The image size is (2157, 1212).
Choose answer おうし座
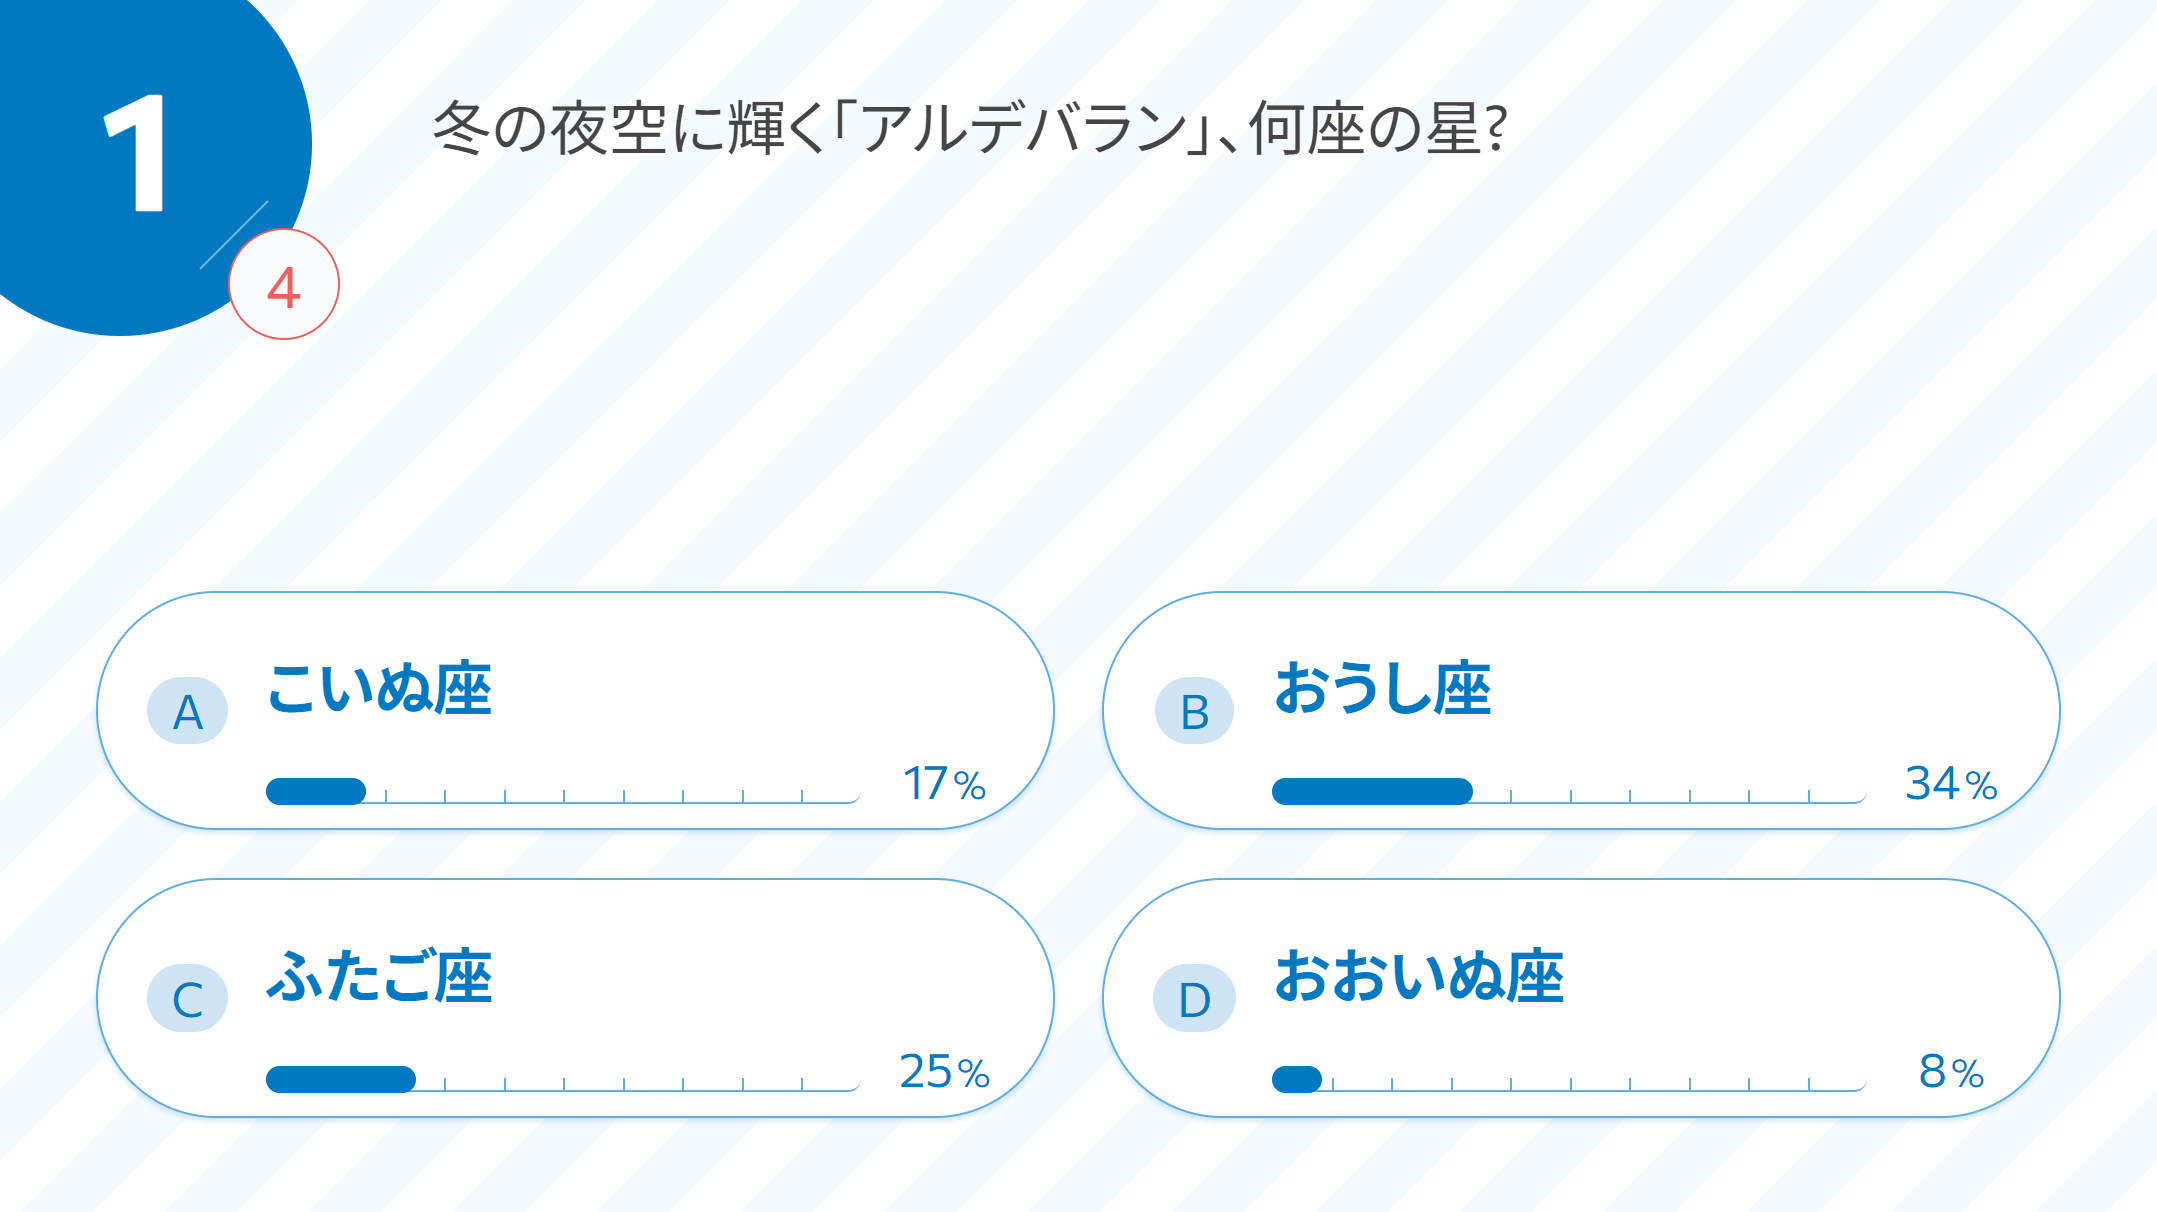1382,688
